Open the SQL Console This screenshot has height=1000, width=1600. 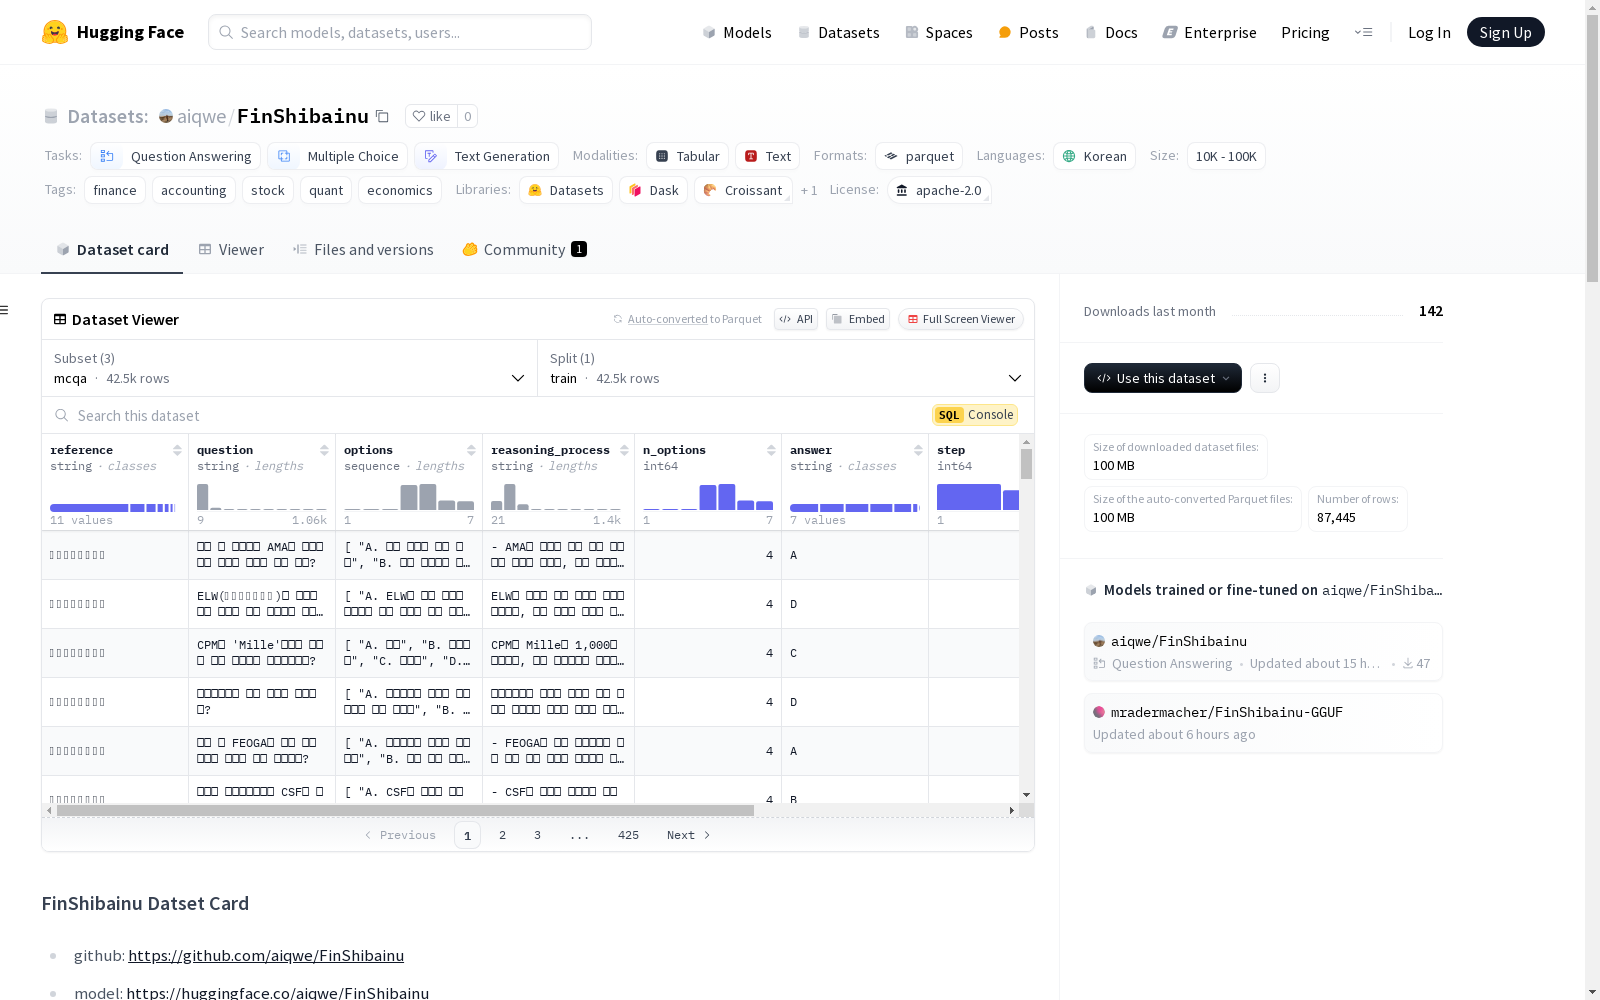pos(975,415)
